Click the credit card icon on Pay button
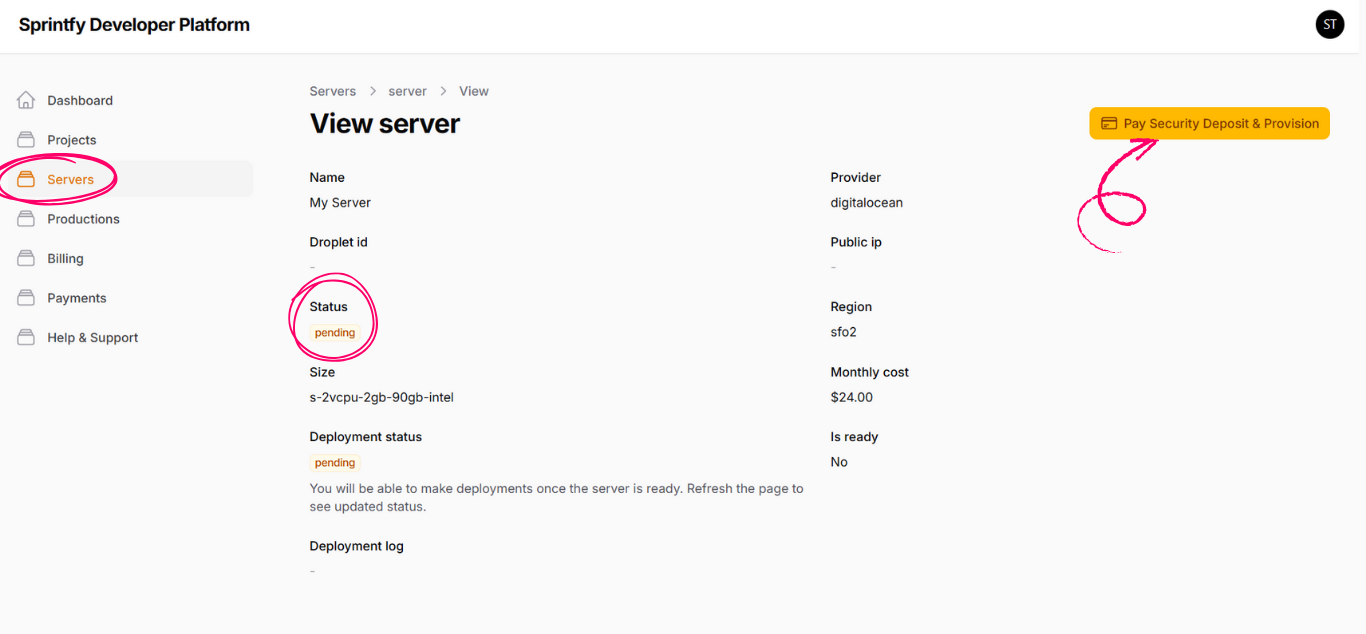The height and width of the screenshot is (634, 1366). tap(1108, 124)
